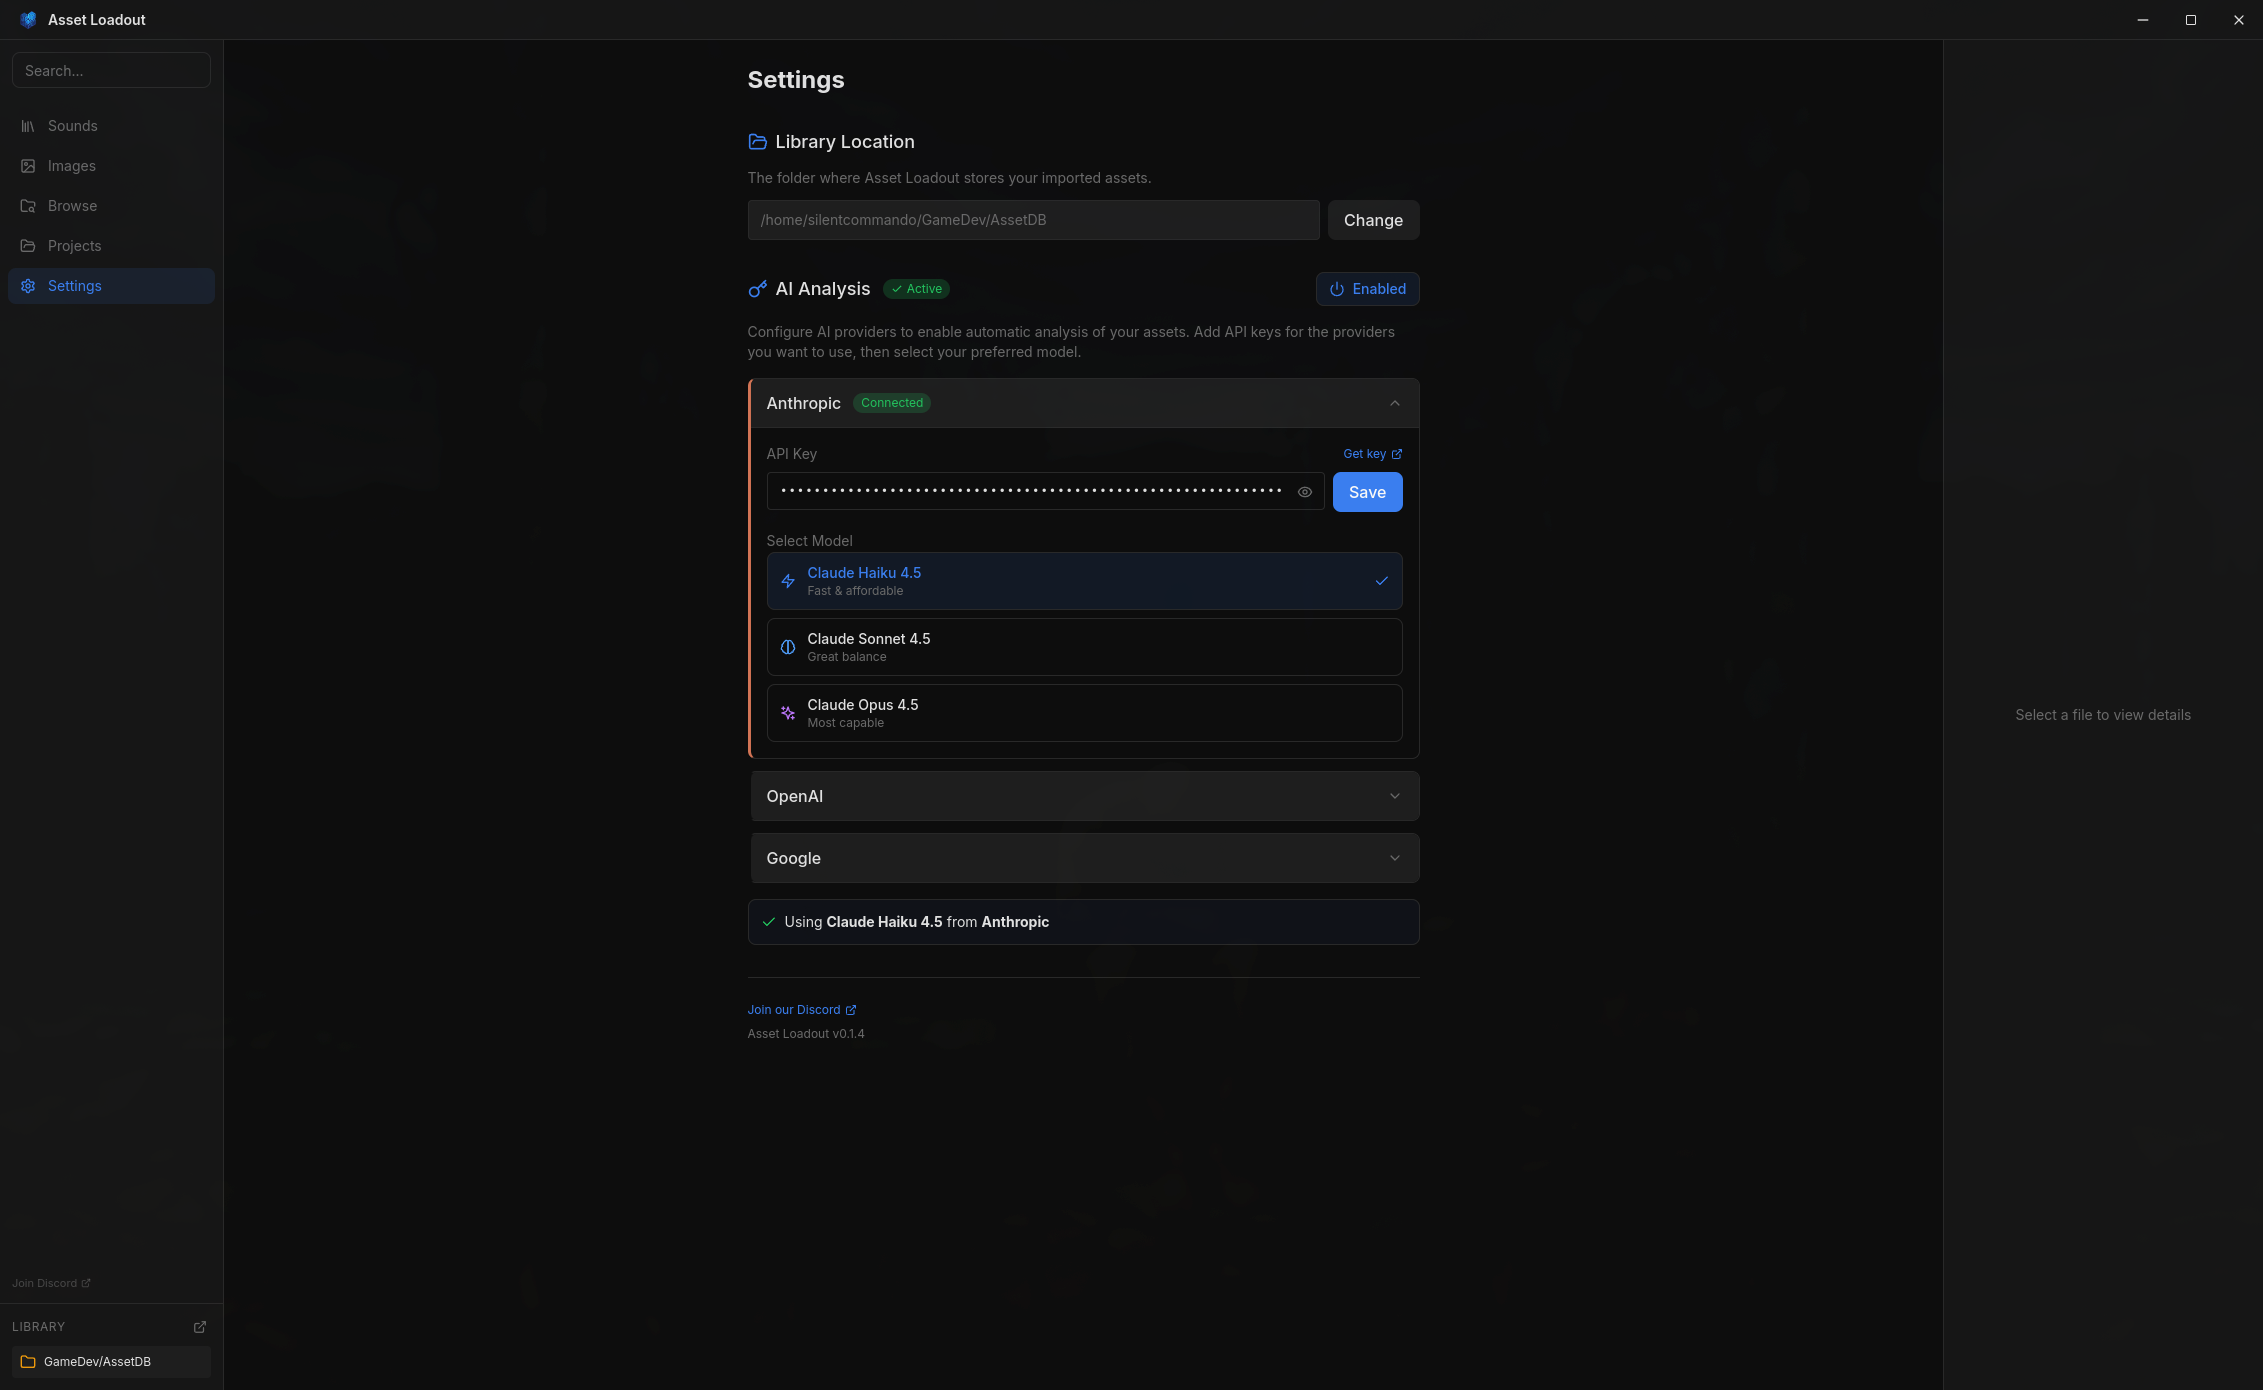Image resolution: width=2263 pixels, height=1390 pixels.
Task: Save the Anthropic API key
Action: (1366, 492)
